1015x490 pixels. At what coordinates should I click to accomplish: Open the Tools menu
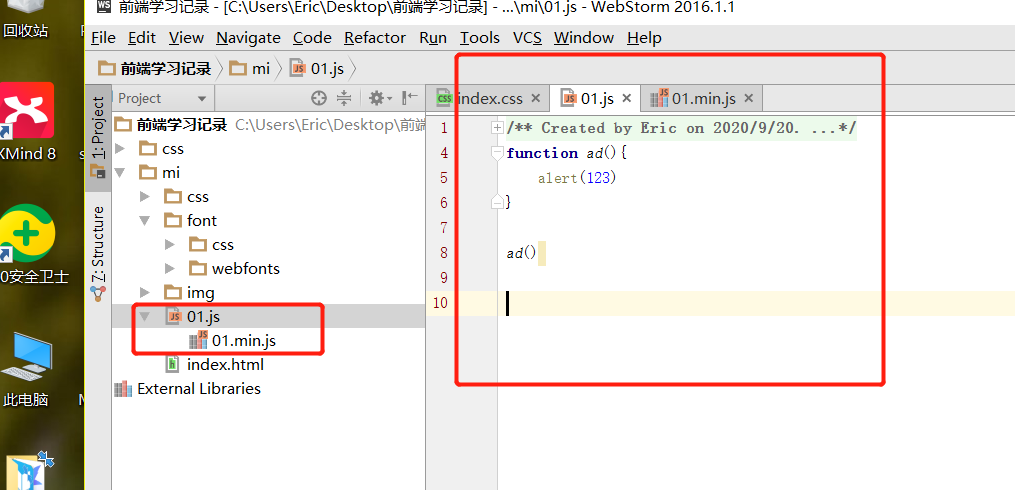click(x=480, y=38)
